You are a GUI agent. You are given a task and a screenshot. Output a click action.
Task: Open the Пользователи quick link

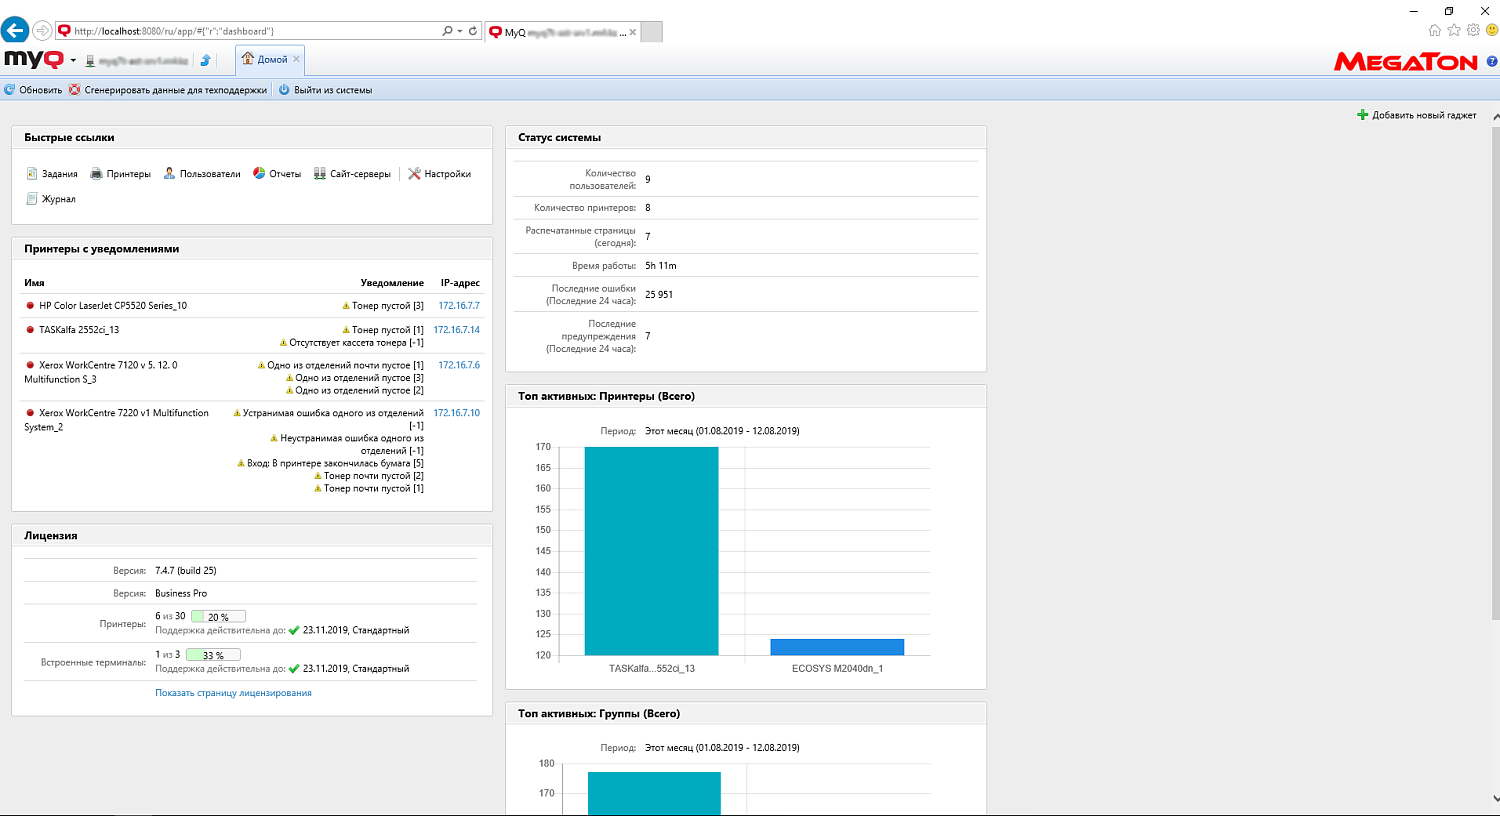202,174
